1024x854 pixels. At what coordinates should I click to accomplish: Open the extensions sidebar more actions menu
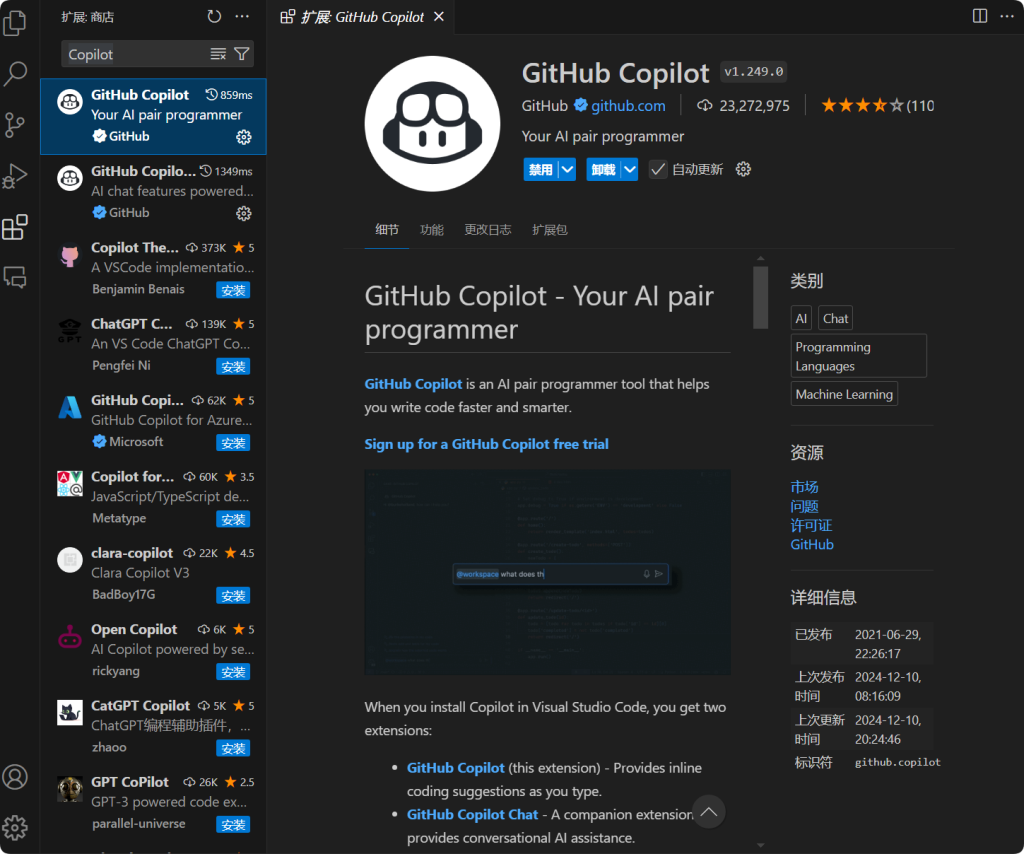(x=242, y=16)
